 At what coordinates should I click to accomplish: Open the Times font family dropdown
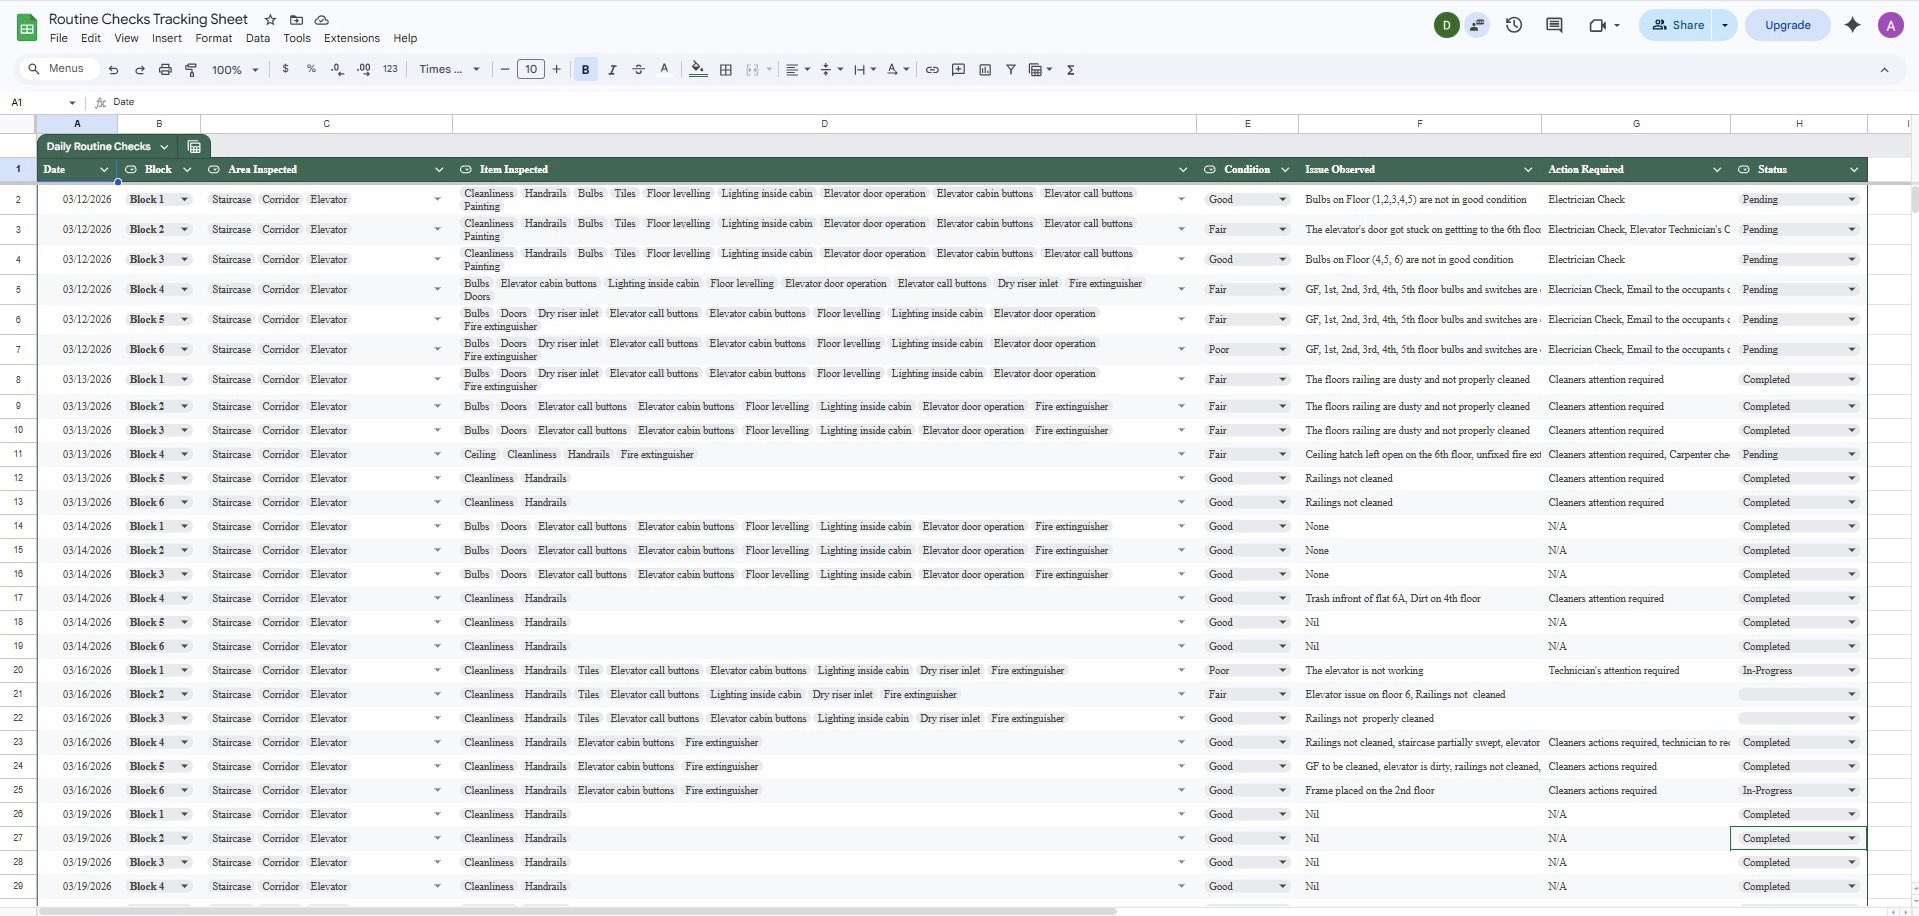tap(449, 70)
